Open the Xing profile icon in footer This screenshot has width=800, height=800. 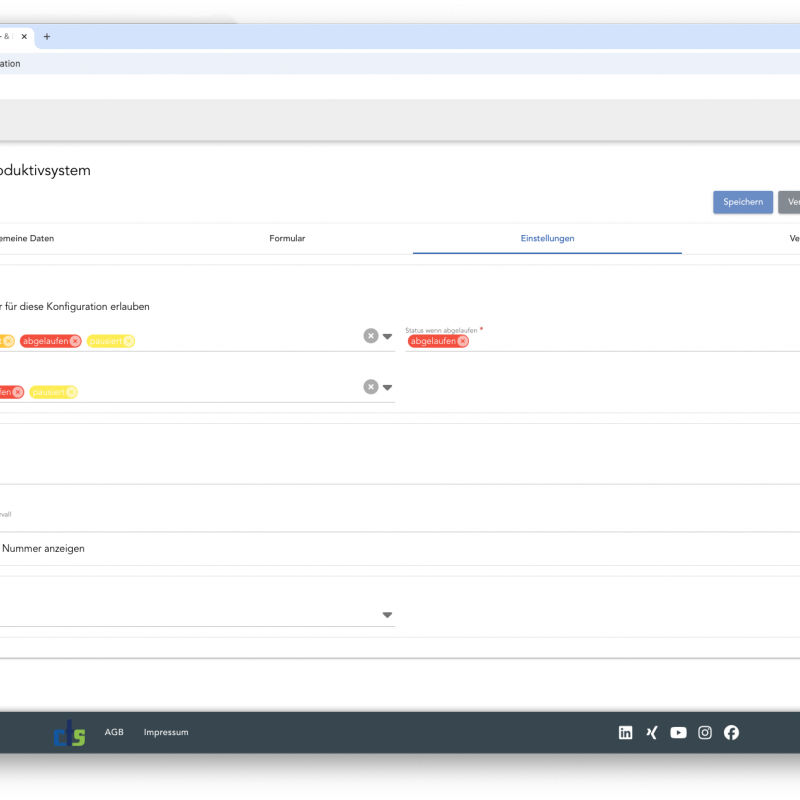(652, 733)
